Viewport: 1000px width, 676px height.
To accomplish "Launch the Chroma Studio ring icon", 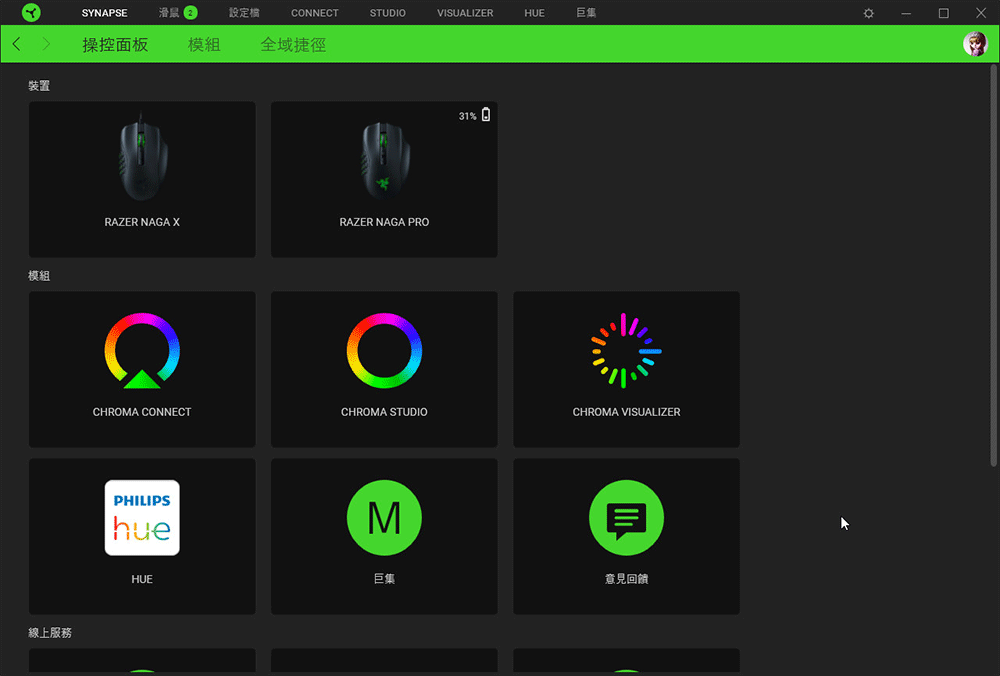I will (x=385, y=351).
